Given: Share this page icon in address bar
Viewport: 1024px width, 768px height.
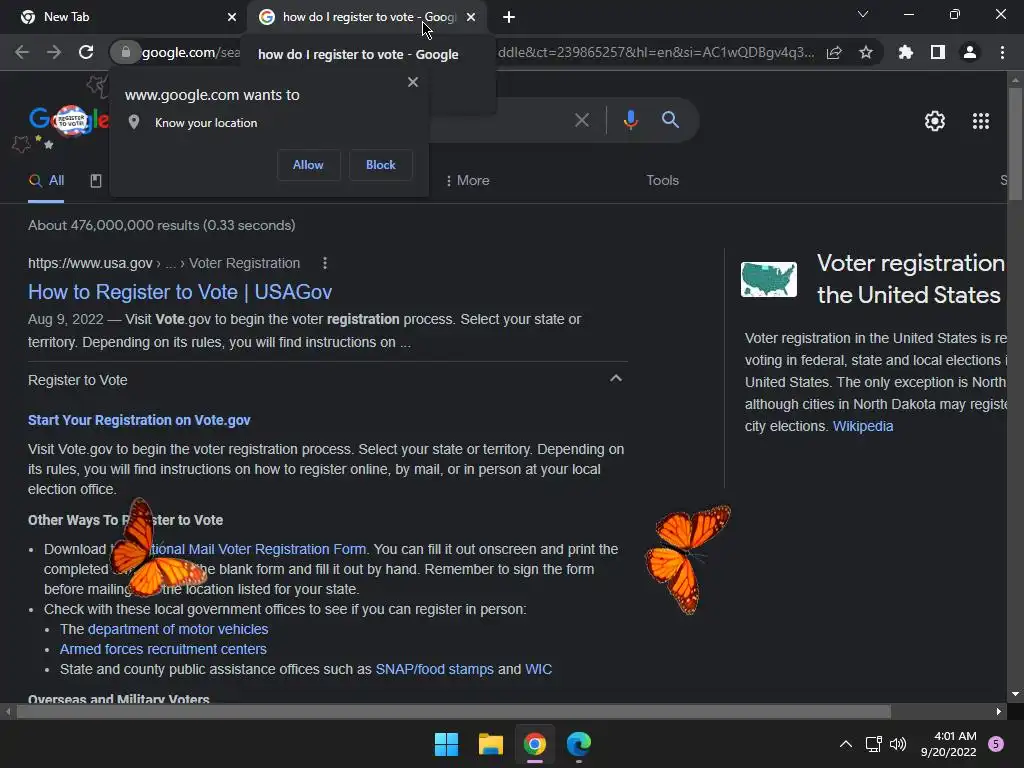Looking at the screenshot, I should [x=834, y=52].
